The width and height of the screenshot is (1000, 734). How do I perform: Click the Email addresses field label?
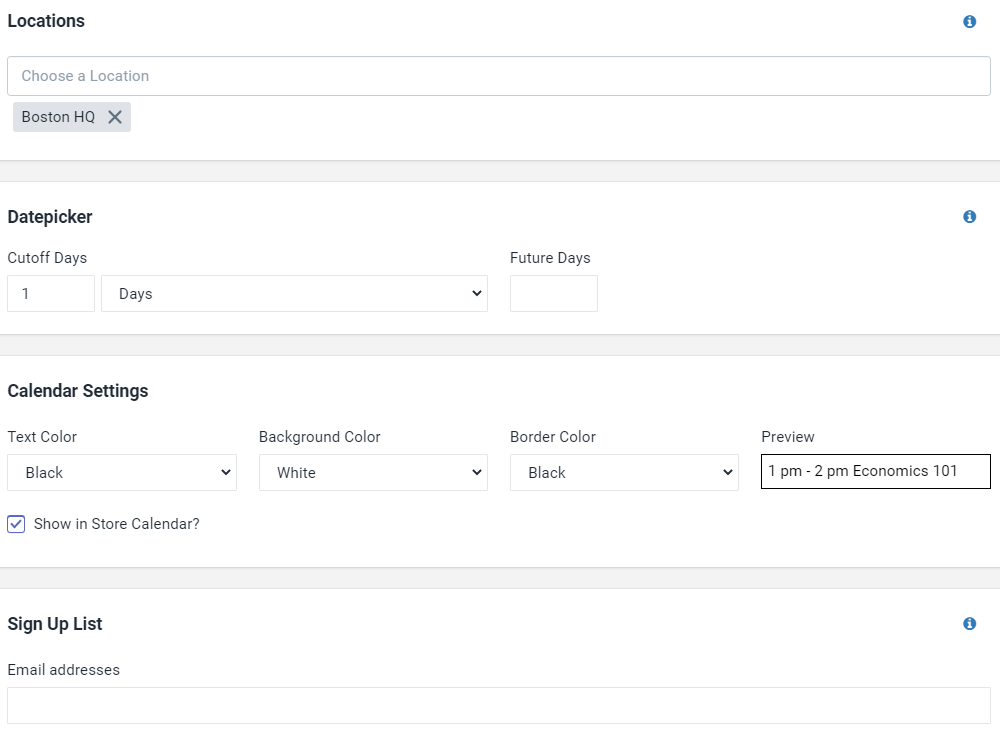point(64,670)
